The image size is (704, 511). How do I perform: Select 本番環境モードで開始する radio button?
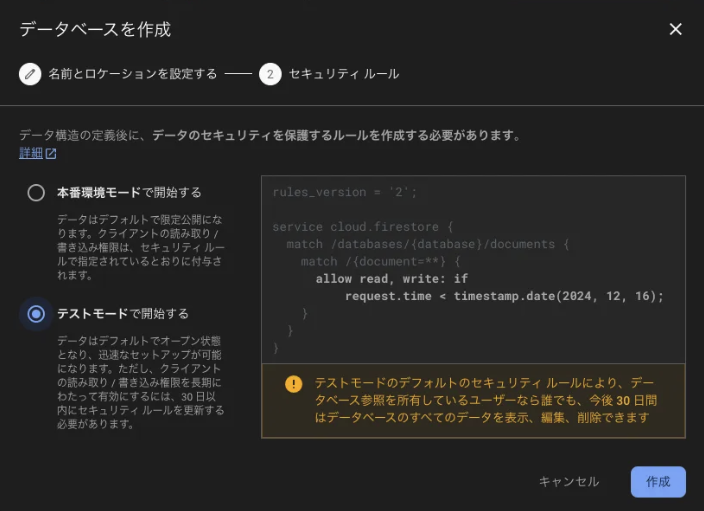[x=36, y=193]
